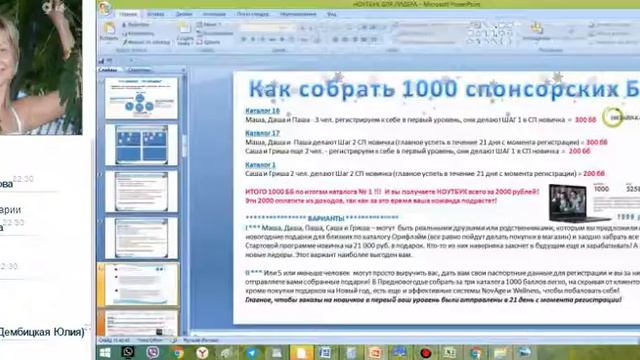This screenshot has width=640, height=360.
Task: Open the Показ слайдов ribbon tab
Action: [253, 14]
